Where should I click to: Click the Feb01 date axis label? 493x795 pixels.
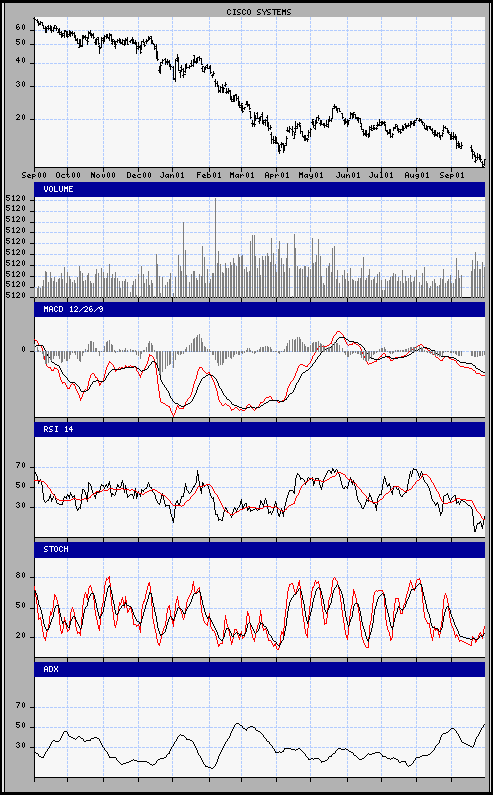point(209,175)
